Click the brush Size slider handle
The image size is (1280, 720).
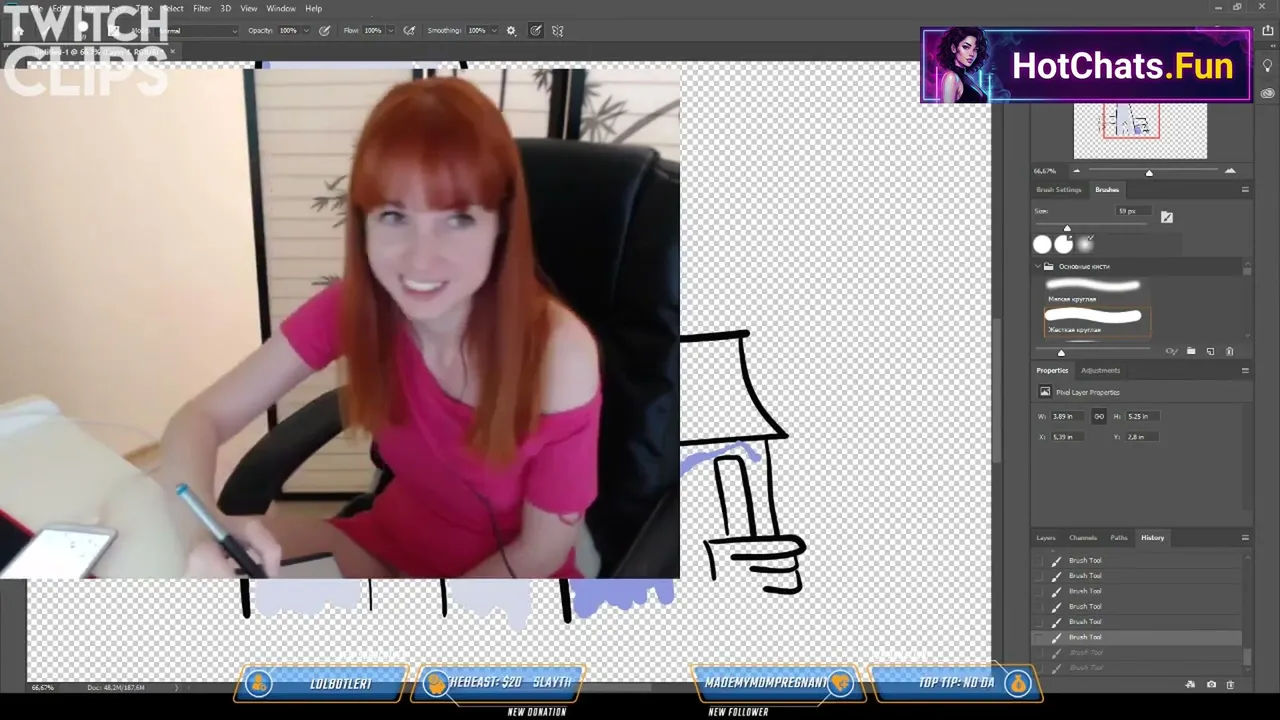click(1067, 228)
